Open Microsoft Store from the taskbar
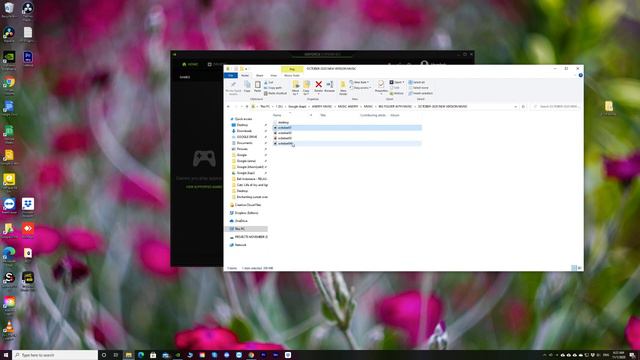Screen dimensions: 640x360 coord(153,355)
